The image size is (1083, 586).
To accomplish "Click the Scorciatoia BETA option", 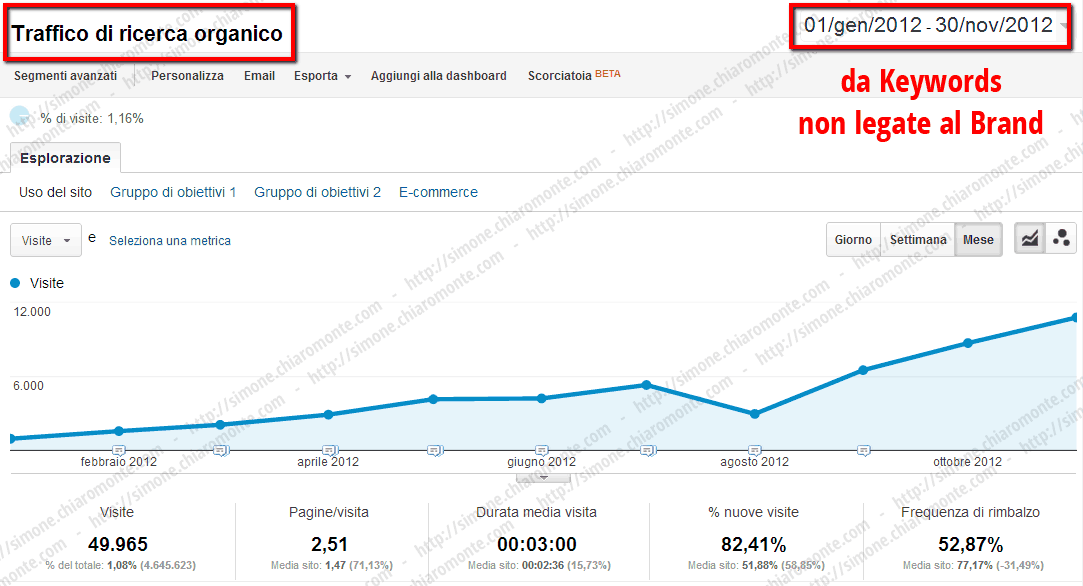I will click(x=574, y=75).
